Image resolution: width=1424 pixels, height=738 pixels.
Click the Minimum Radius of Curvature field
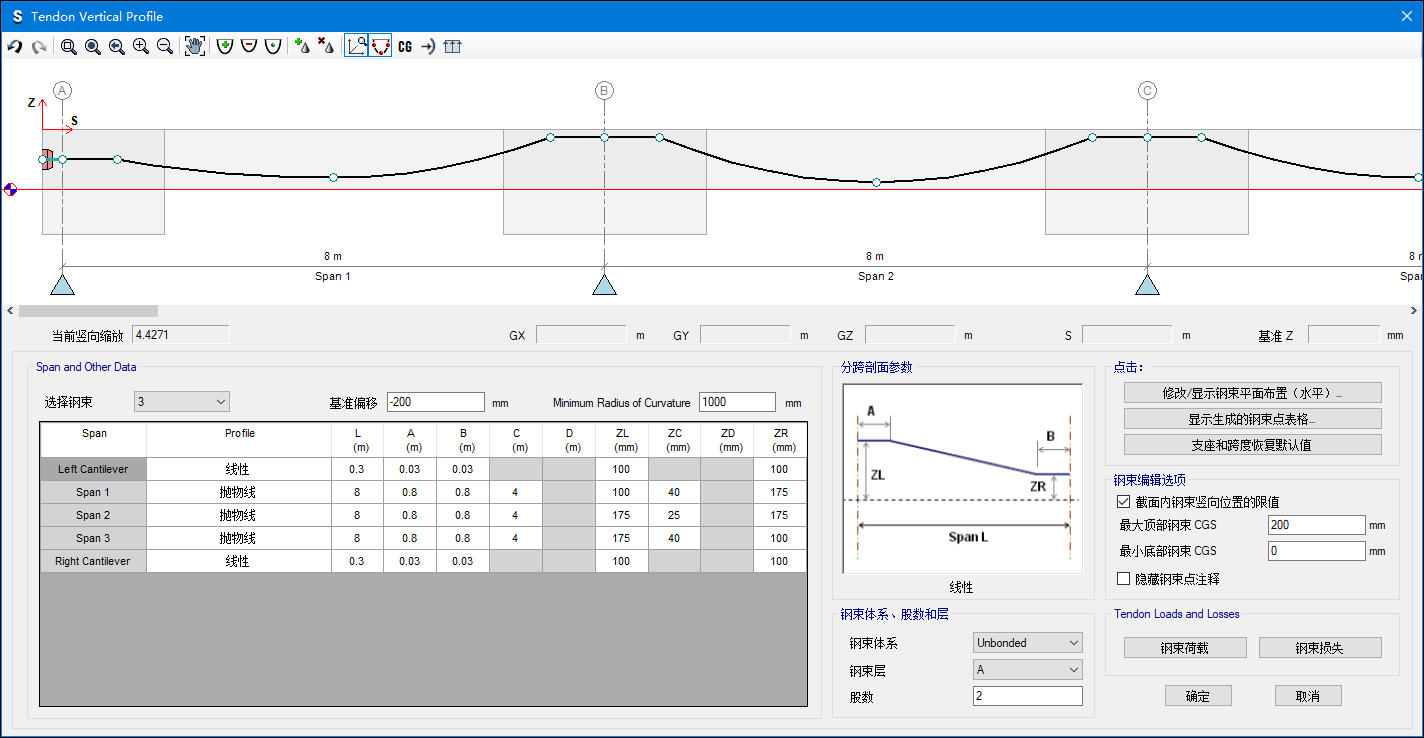point(737,402)
